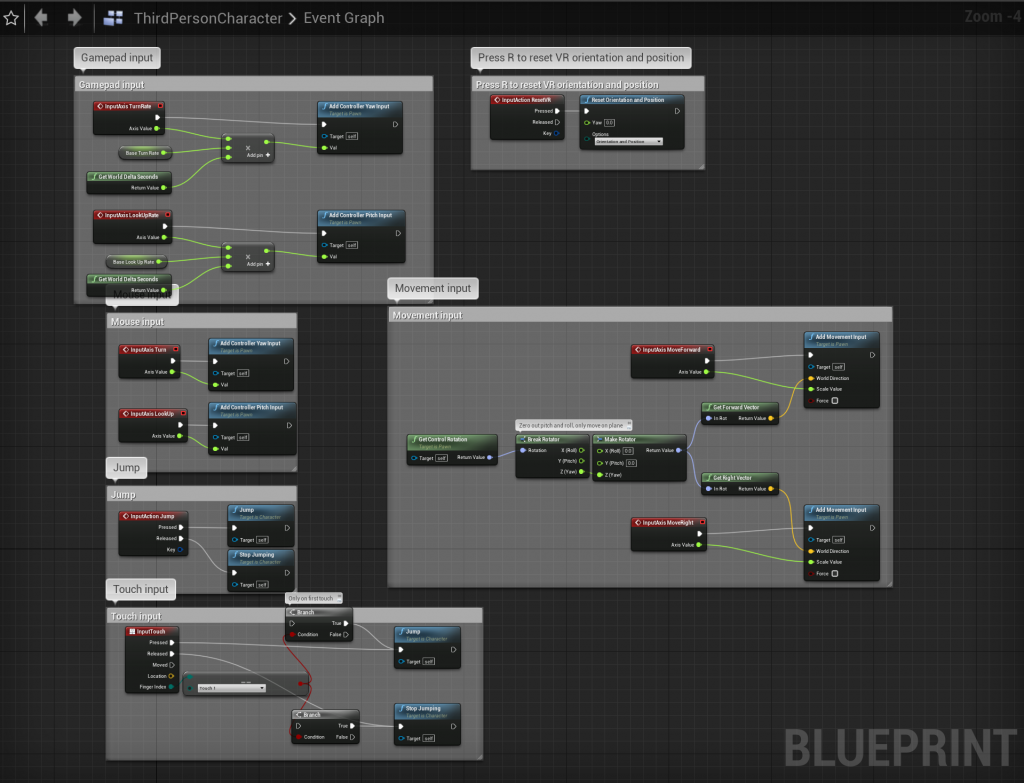Click the 'Only on first touch' comment bubble
Image resolution: width=1024 pixels, height=783 pixels.
tap(313, 598)
